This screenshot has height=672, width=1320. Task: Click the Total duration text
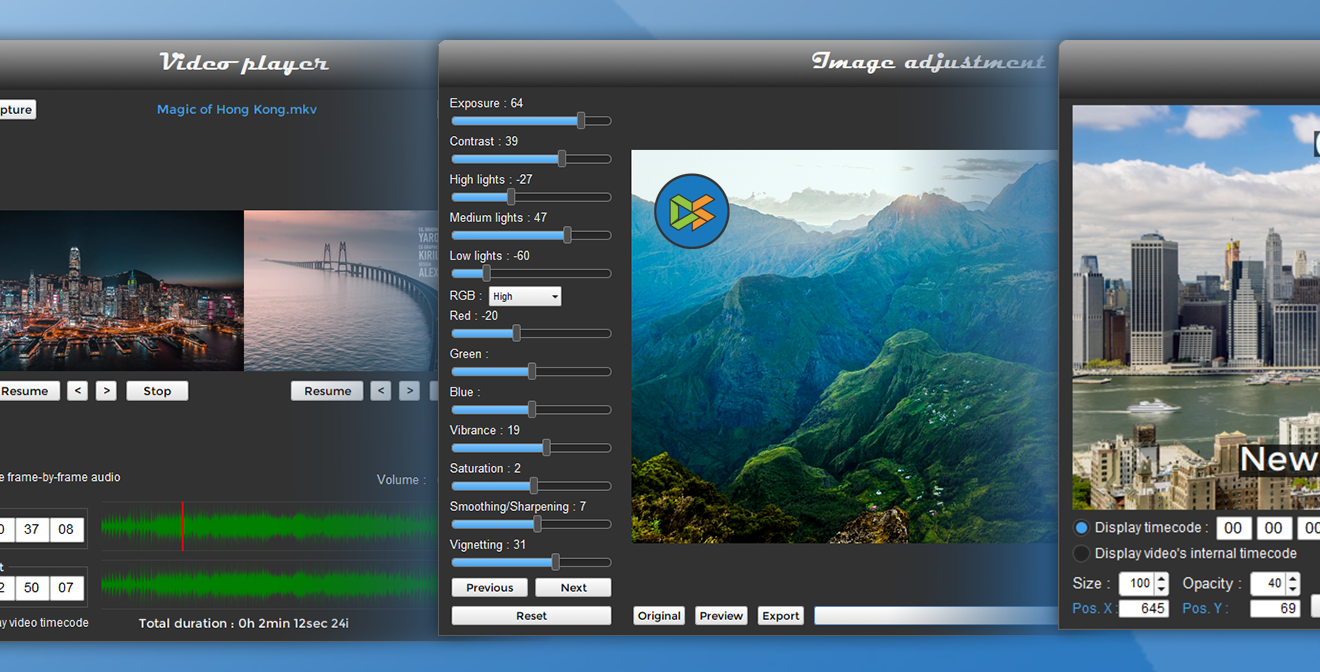pyautogui.click(x=244, y=623)
